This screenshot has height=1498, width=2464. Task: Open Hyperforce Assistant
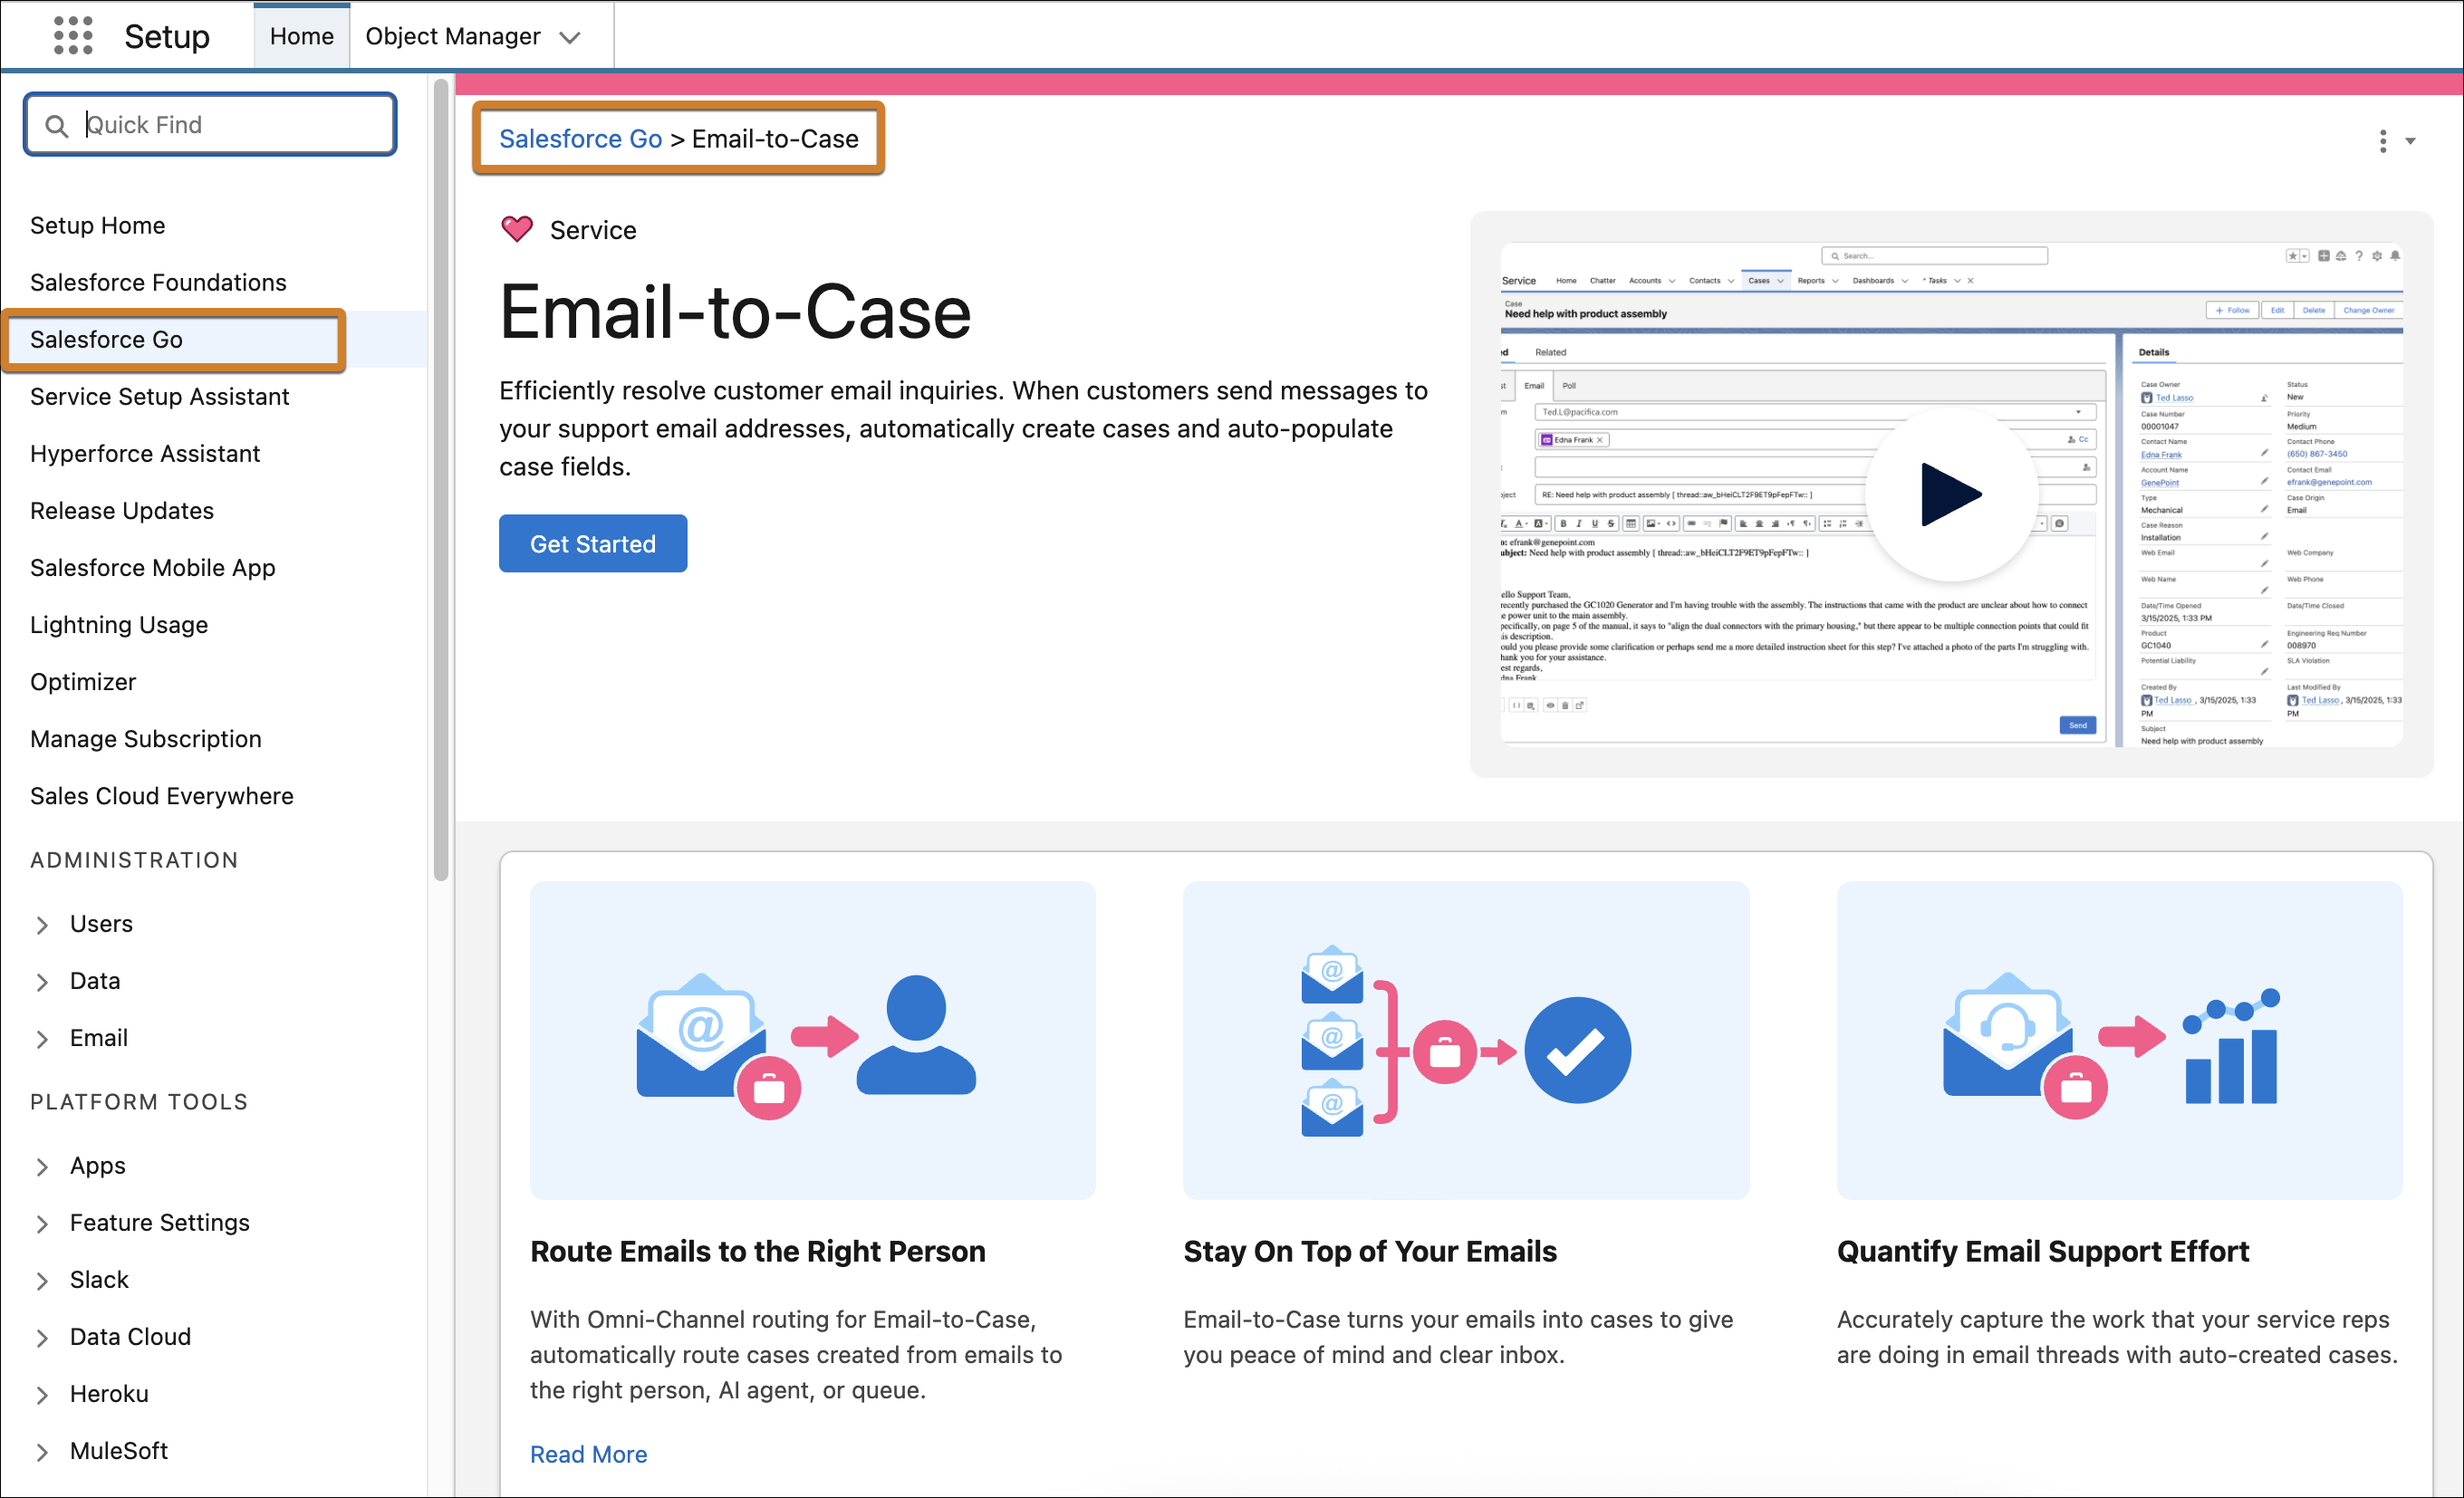pos(145,453)
